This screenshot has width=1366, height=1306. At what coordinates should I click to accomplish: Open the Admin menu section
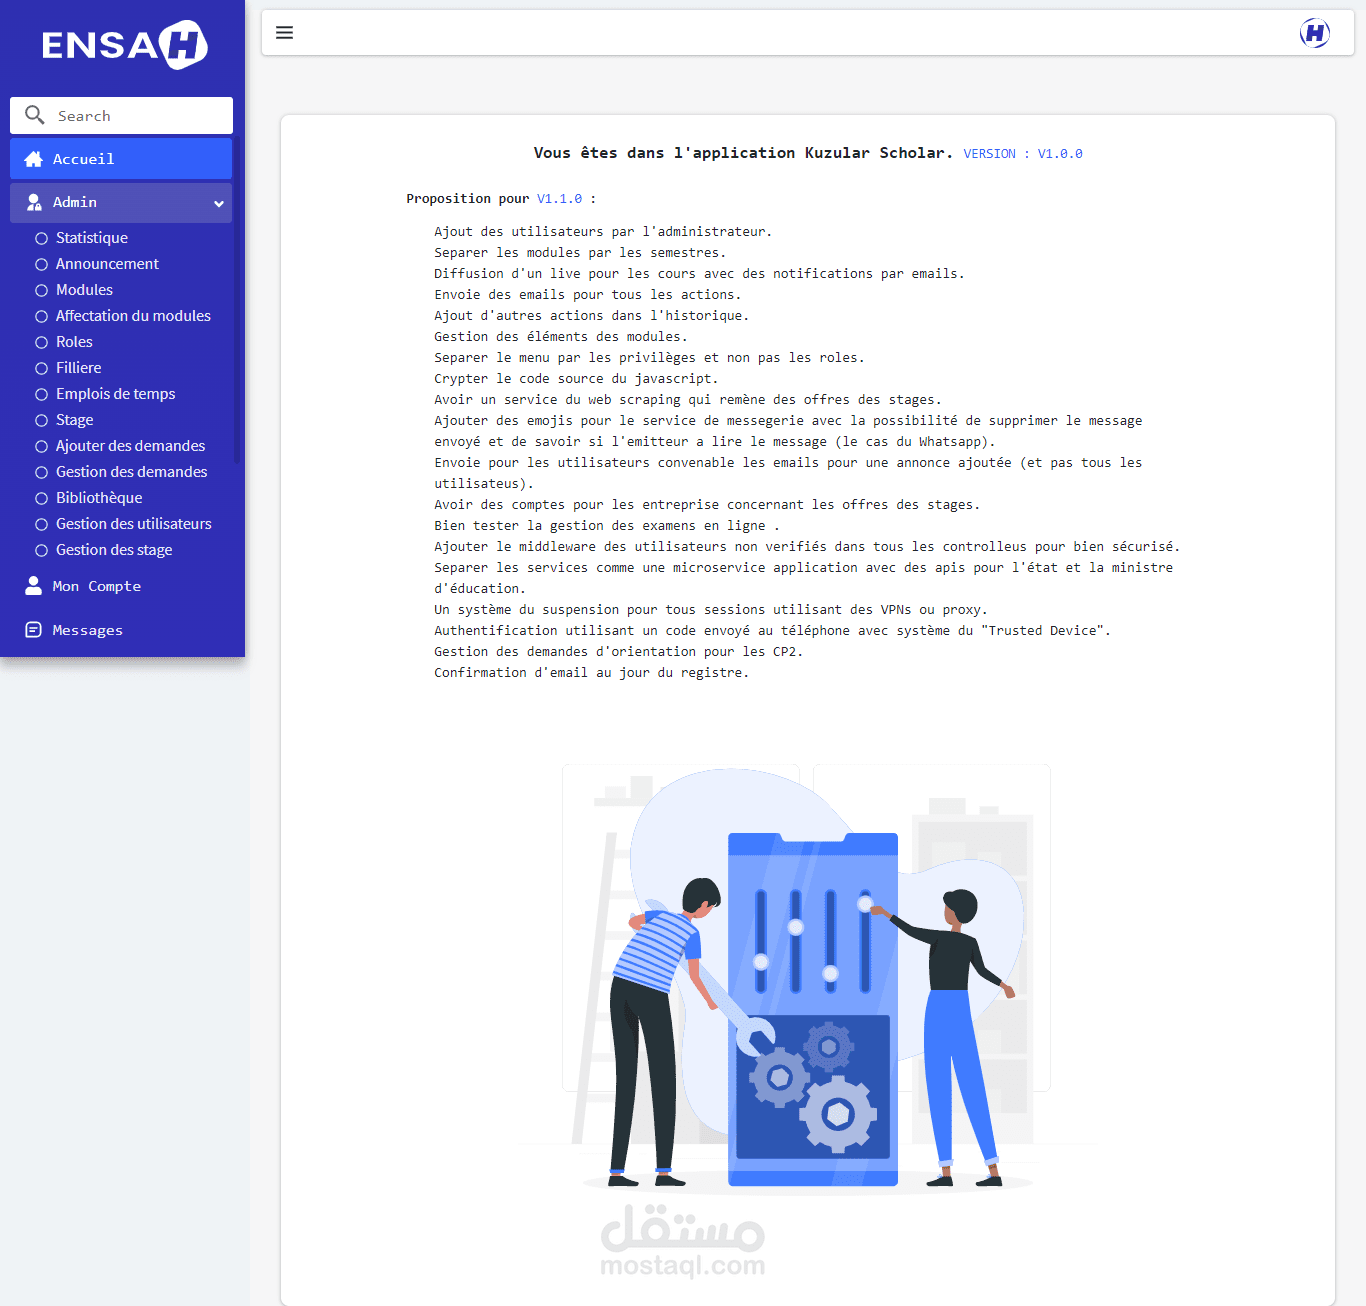[x=121, y=202]
